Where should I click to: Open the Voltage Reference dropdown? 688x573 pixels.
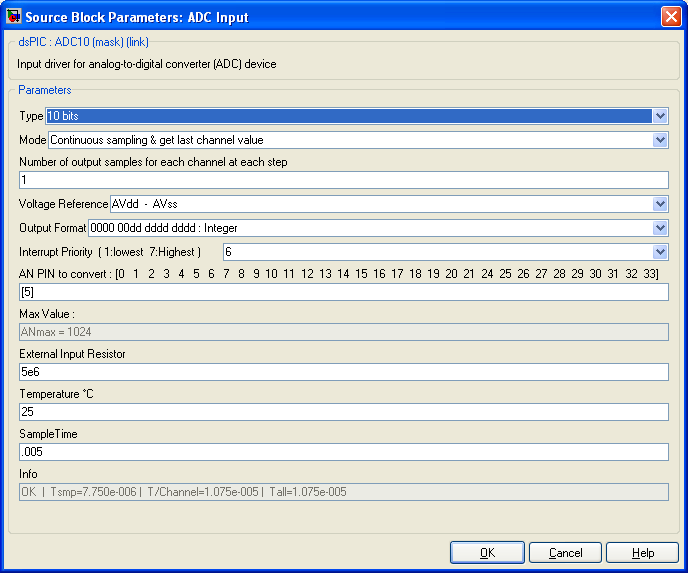(x=660, y=204)
